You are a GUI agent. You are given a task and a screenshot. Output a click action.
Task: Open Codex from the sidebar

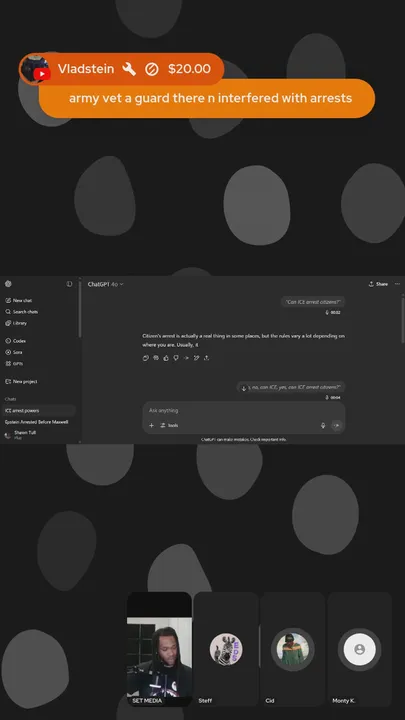[x=16, y=341]
